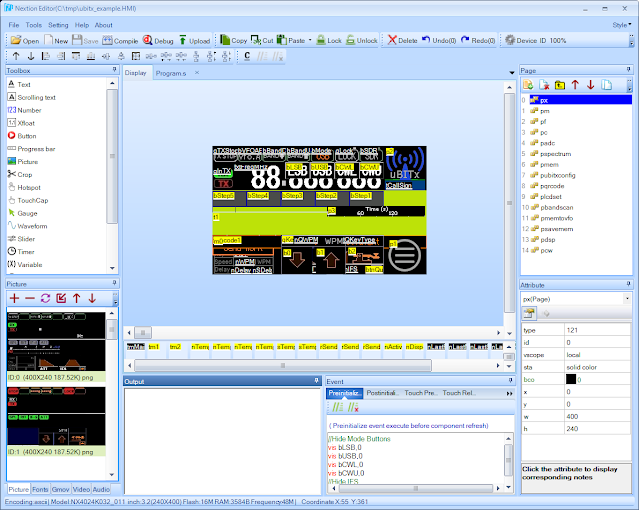Image resolution: width=639 pixels, height=510 pixels.
Task: Move page up in Page panel
Action: [575, 85]
